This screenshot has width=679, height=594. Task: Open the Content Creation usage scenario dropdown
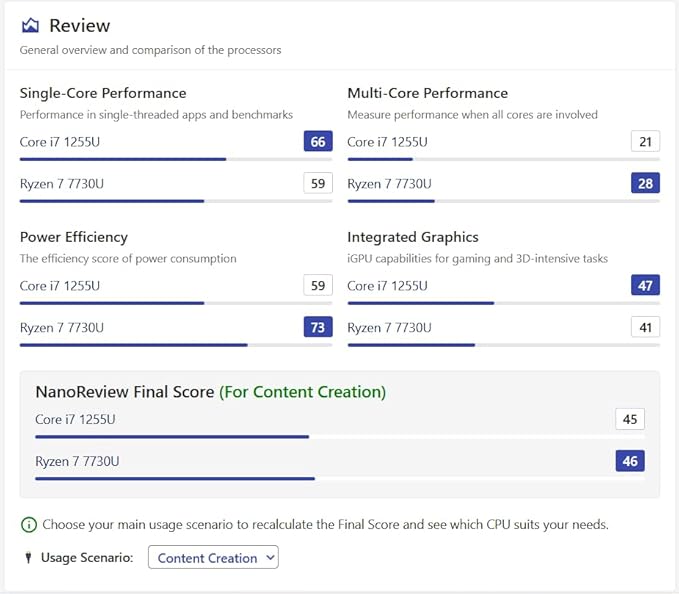click(x=213, y=557)
